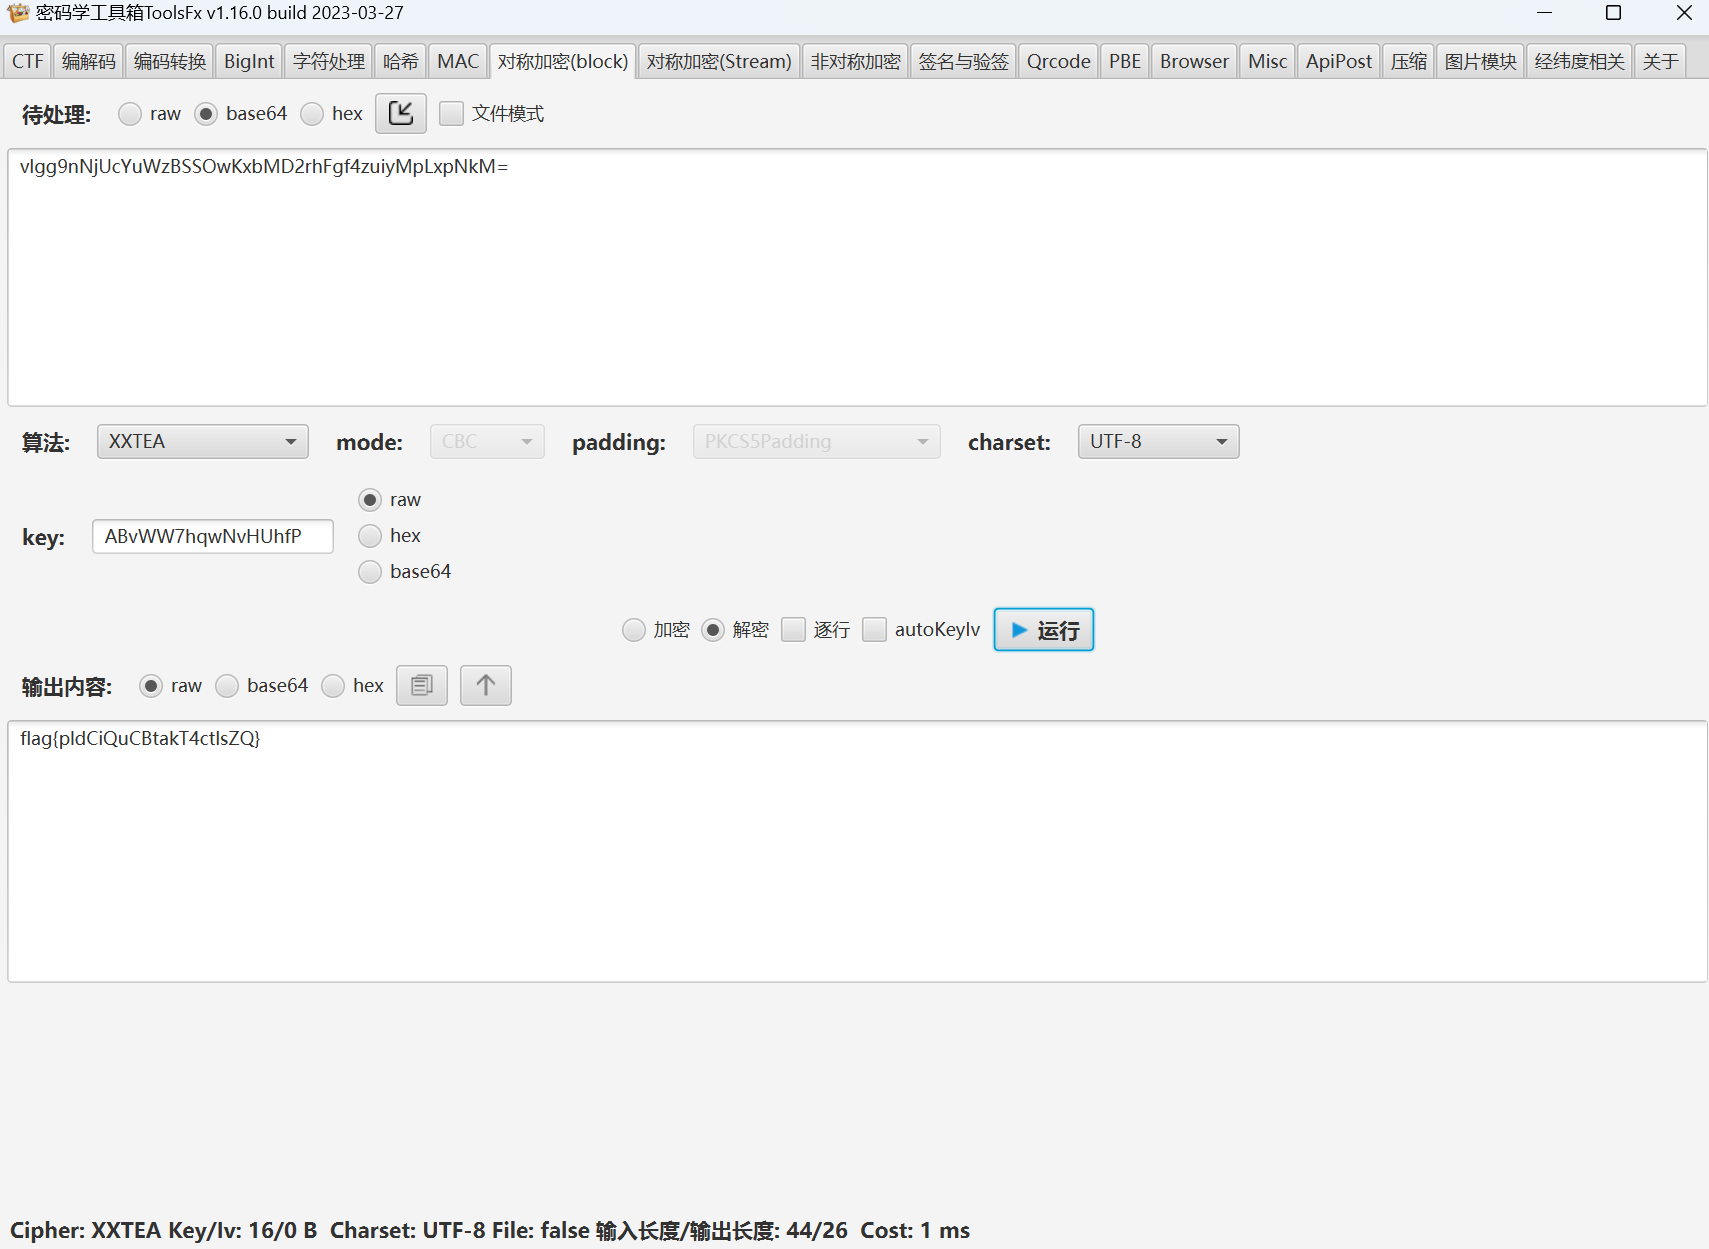Select raw input format radio
The height and width of the screenshot is (1249, 1709).
click(x=130, y=114)
